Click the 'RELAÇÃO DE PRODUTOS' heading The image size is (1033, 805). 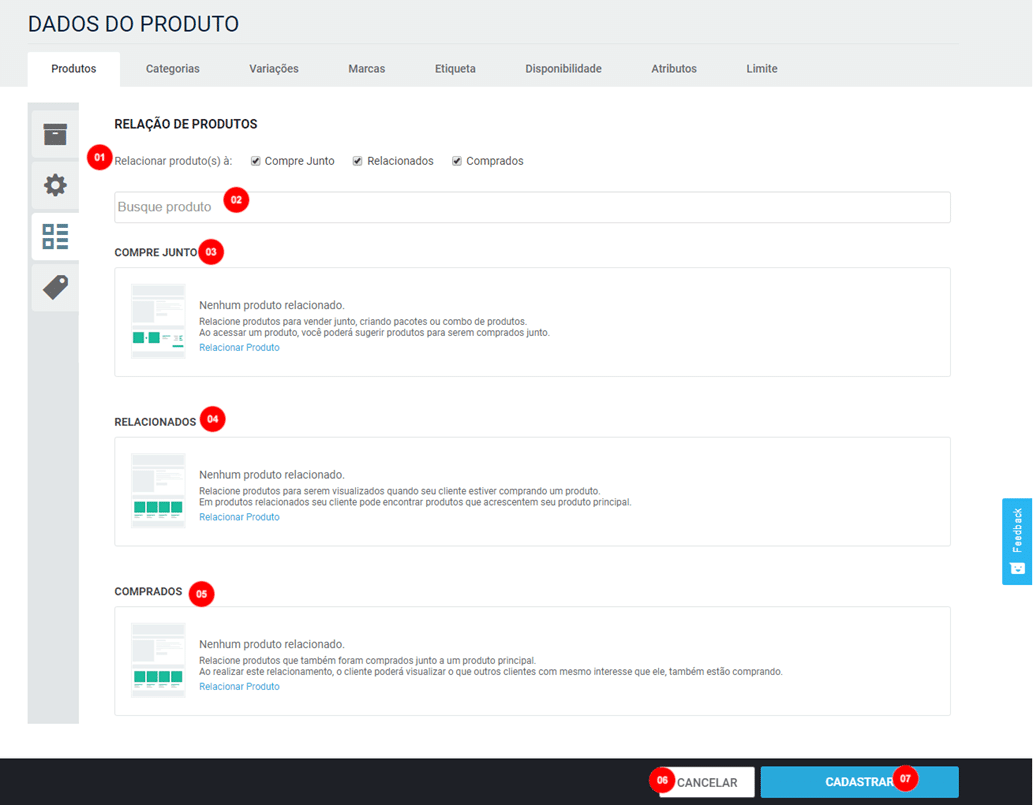pyautogui.click(x=186, y=124)
